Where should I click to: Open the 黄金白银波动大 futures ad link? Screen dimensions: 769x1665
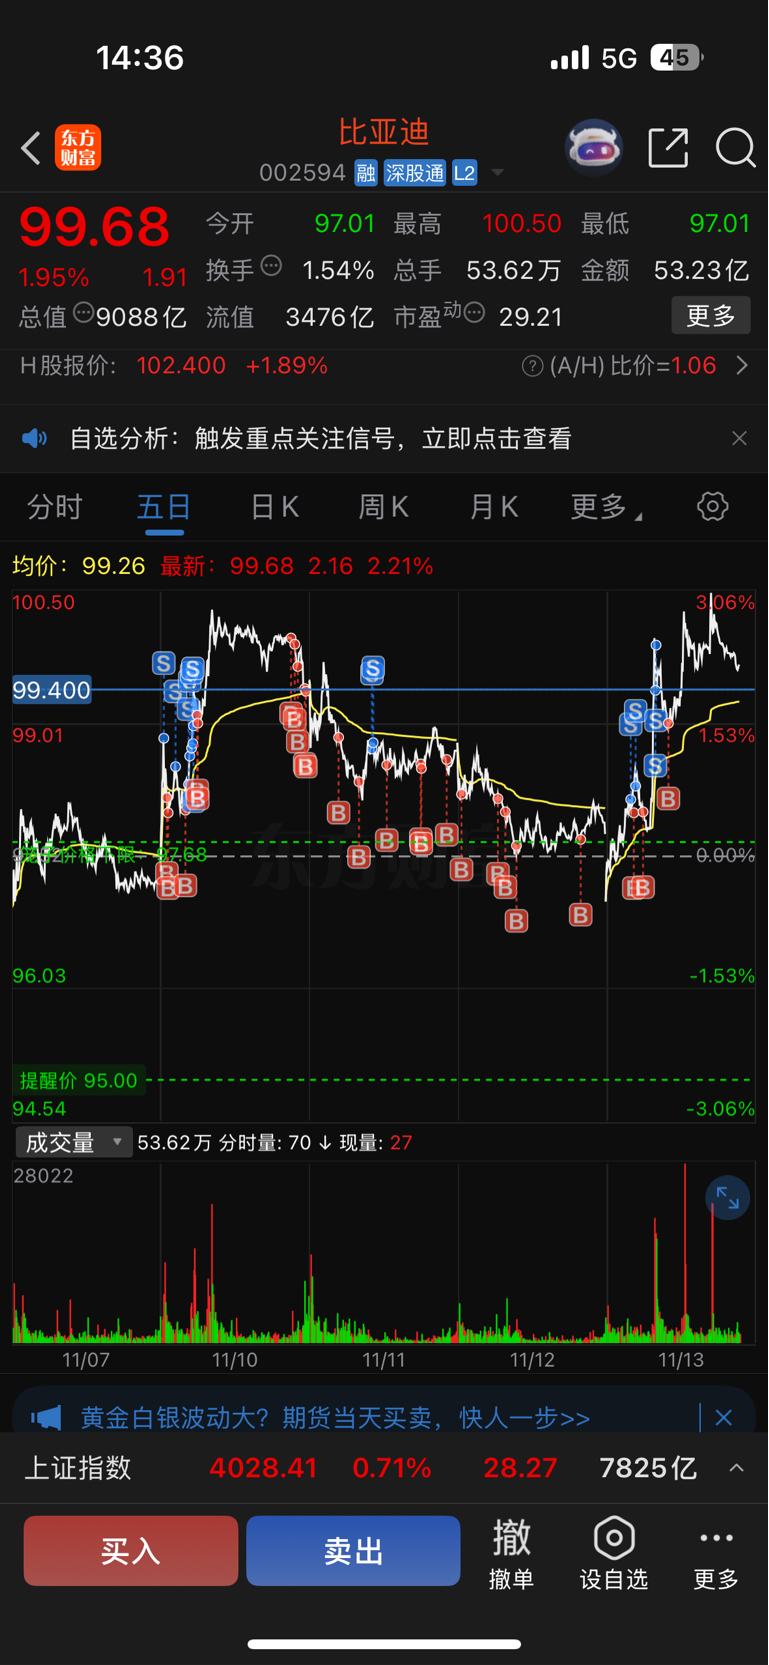(335, 1417)
